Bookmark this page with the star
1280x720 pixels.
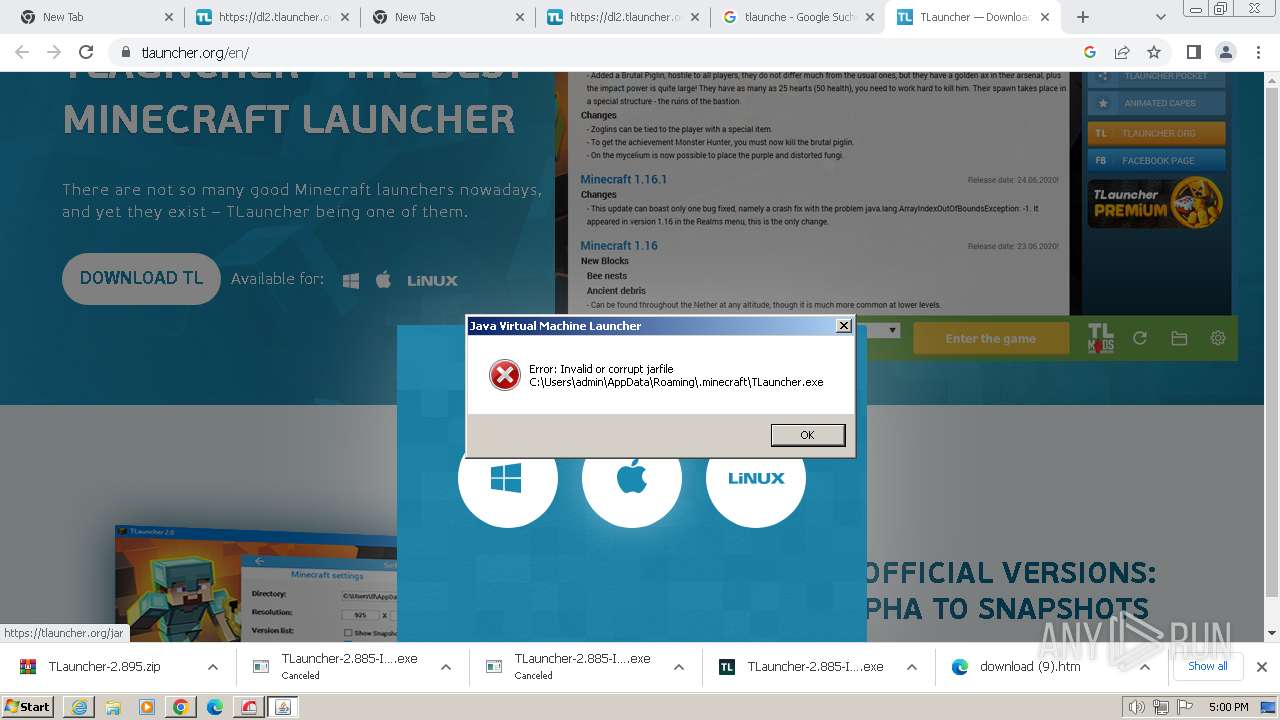click(x=1154, y=53)
